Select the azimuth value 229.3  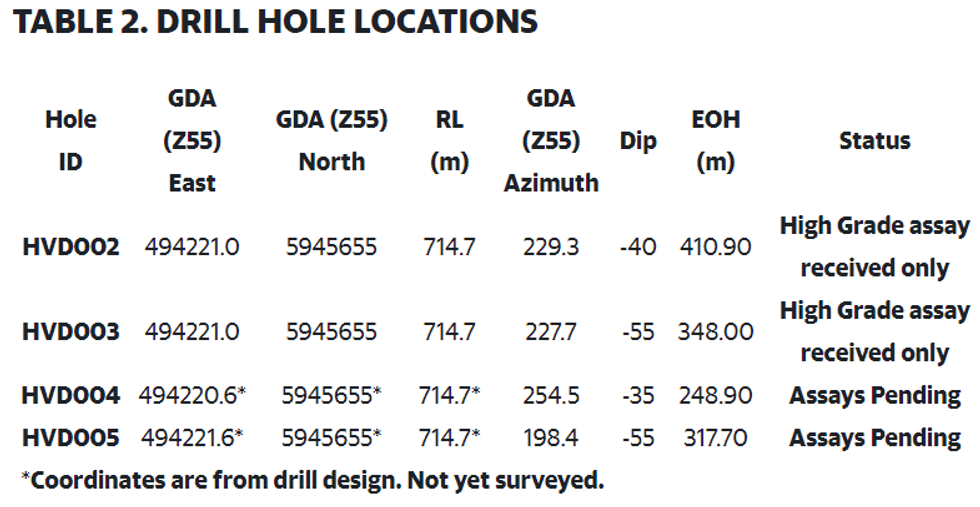550,247
